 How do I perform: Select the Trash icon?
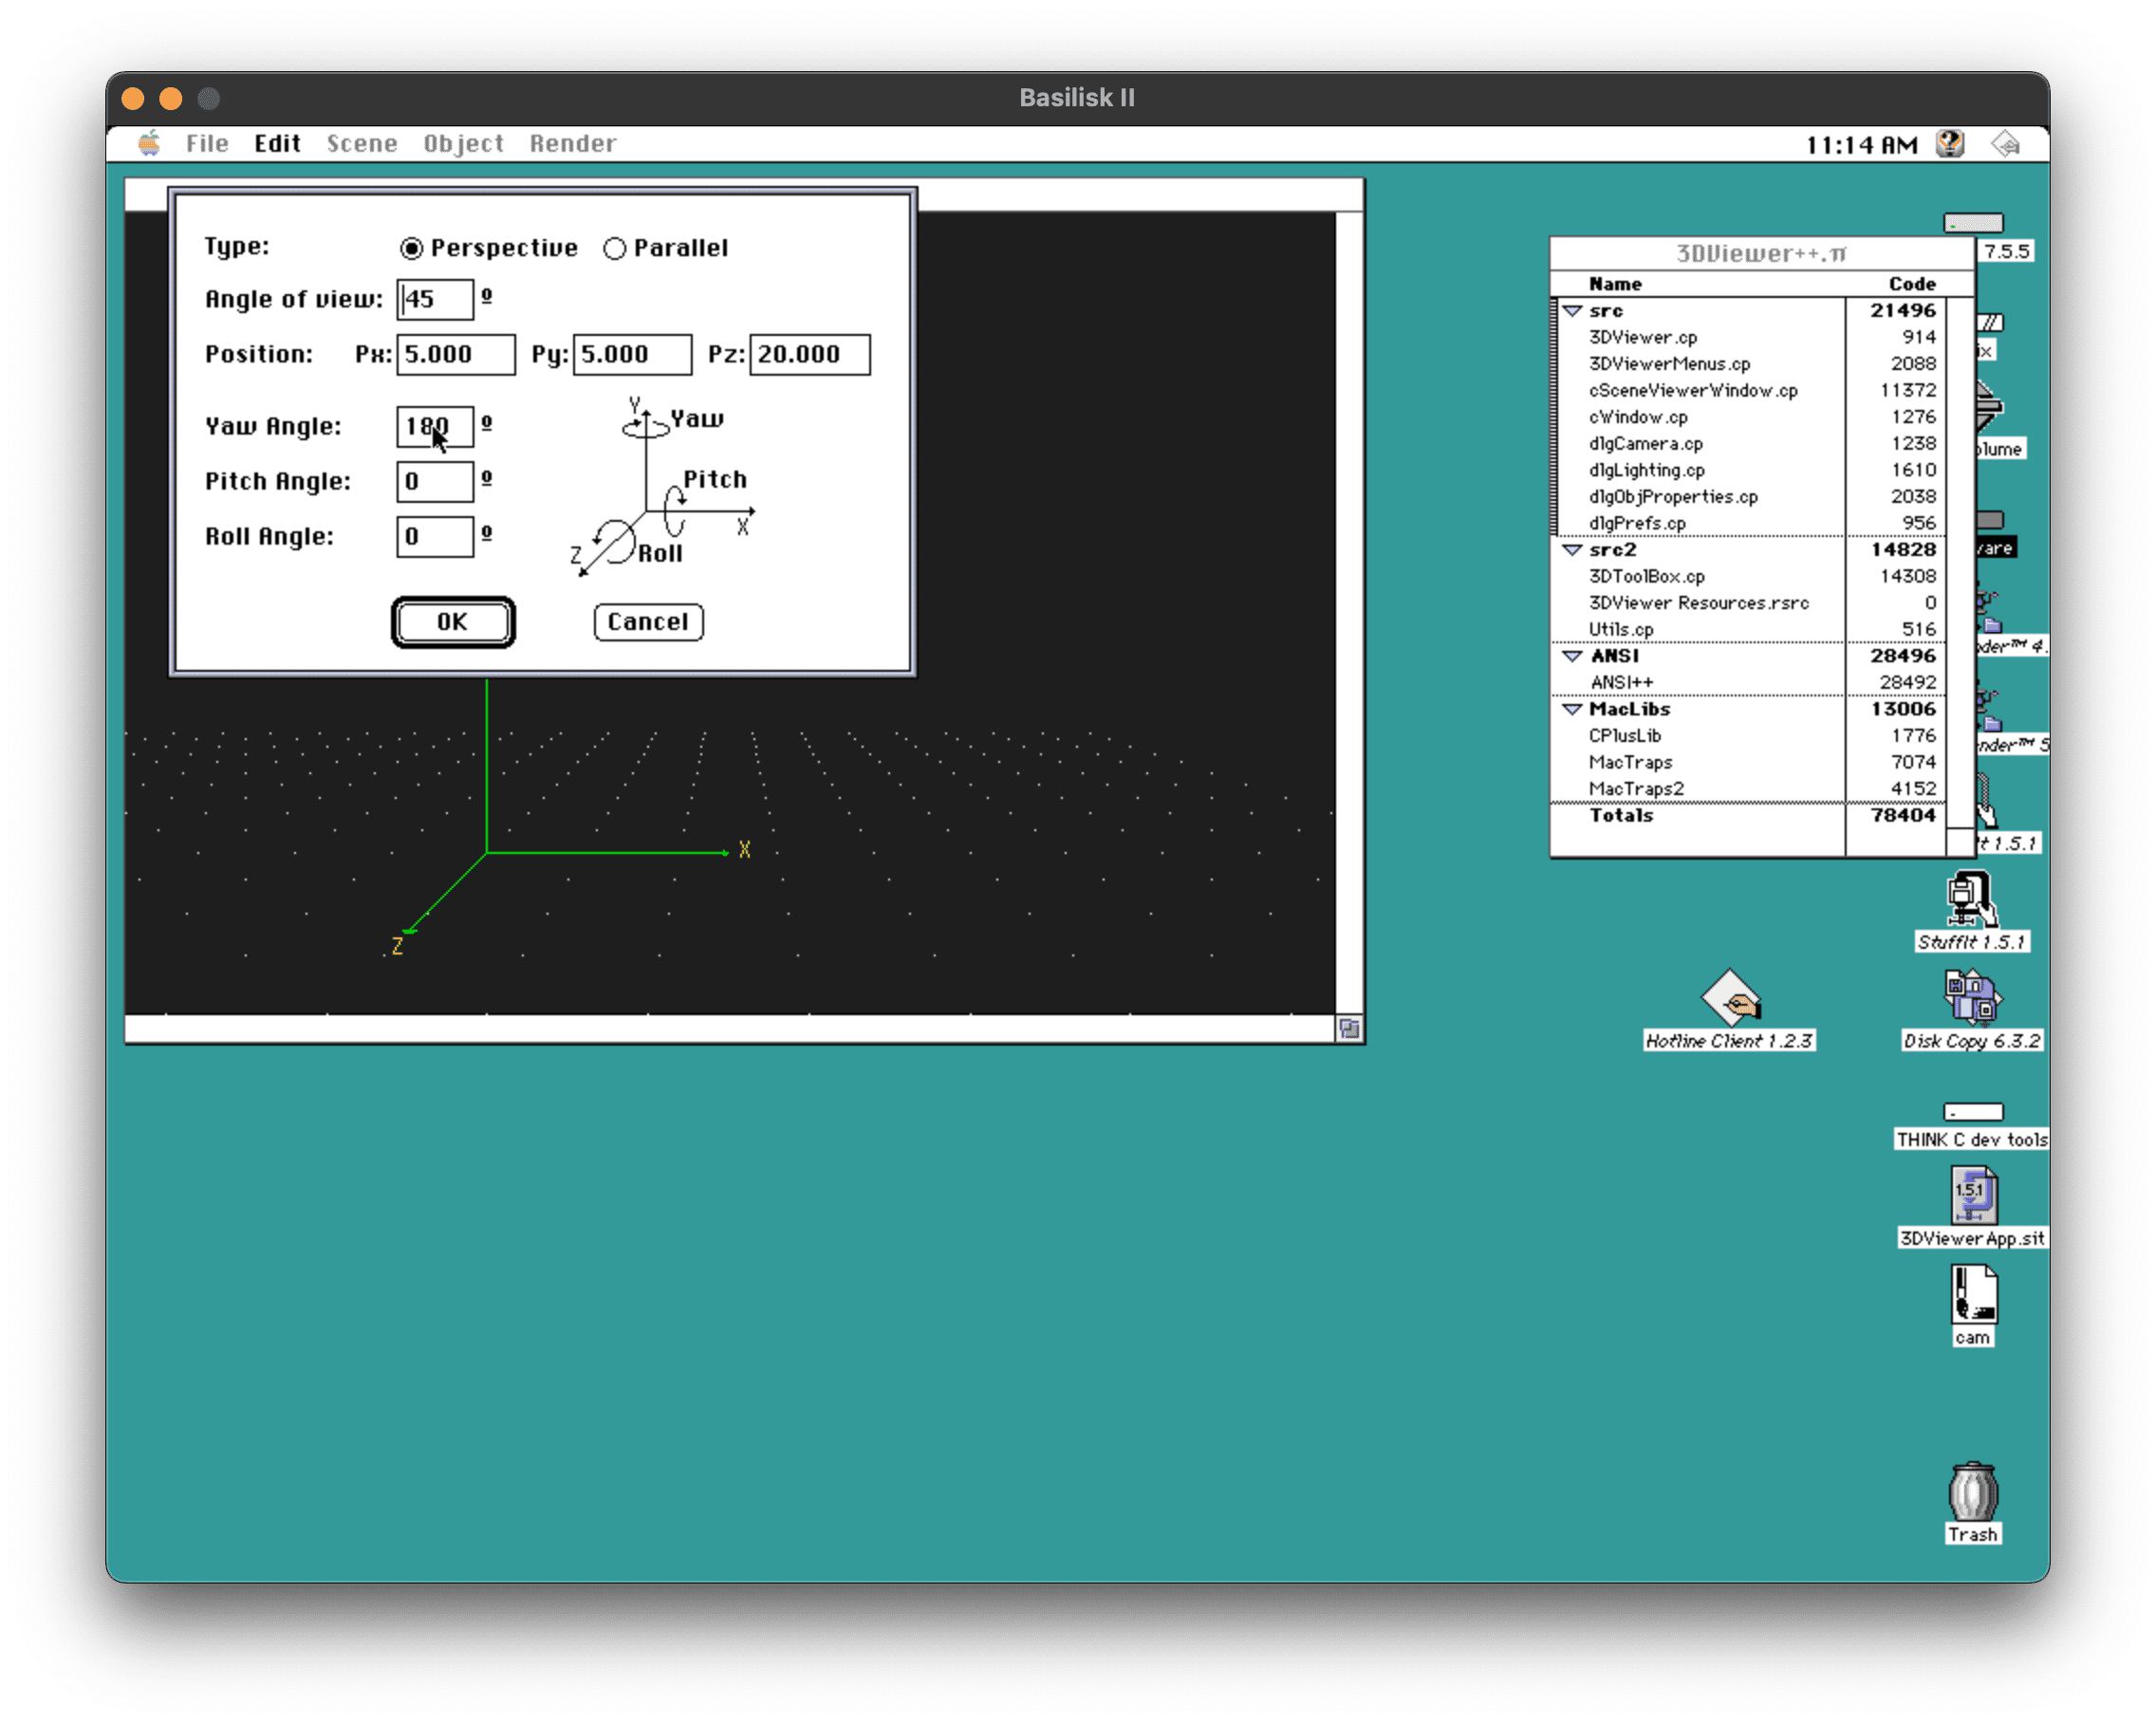point(1973,1503)
